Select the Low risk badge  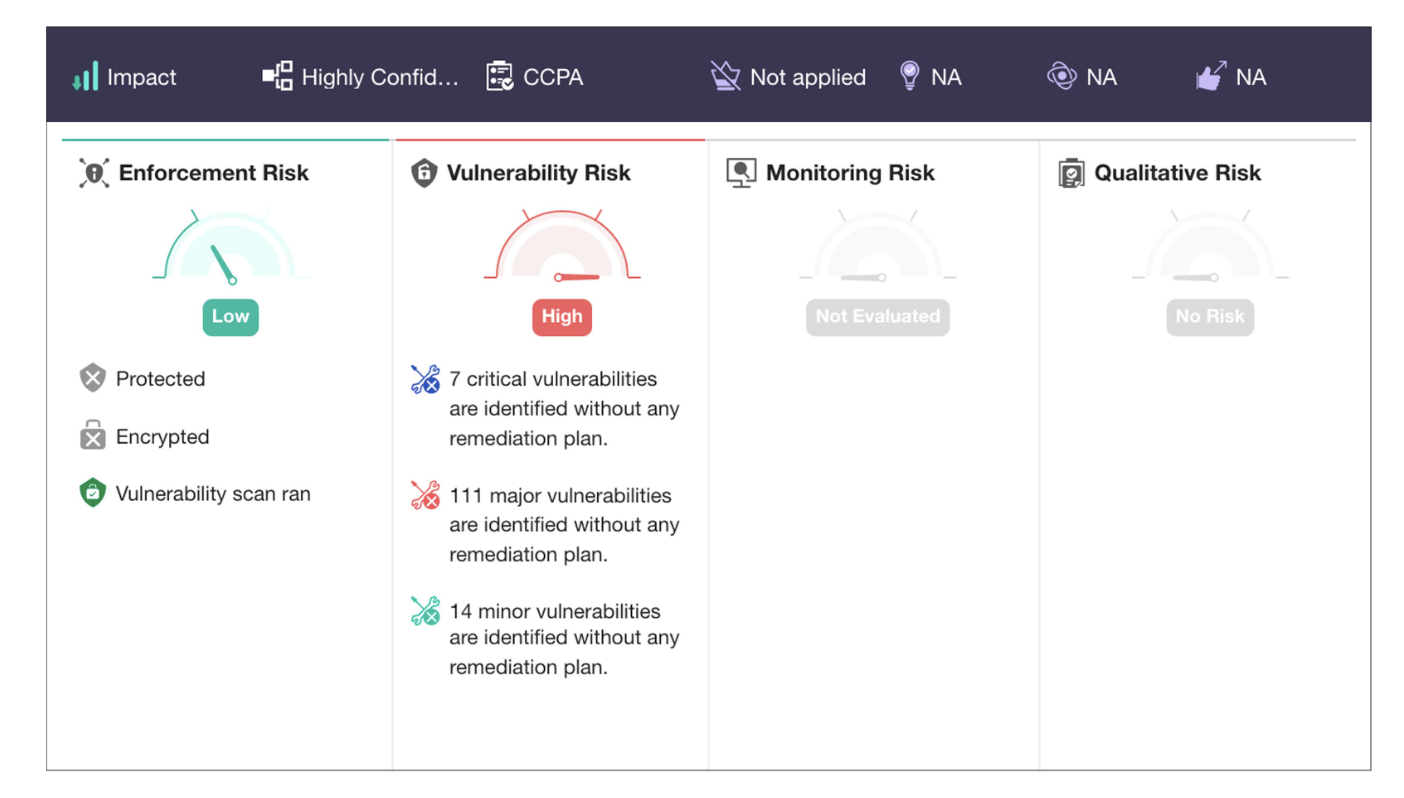pyautogui.click(x=230, y=316)
